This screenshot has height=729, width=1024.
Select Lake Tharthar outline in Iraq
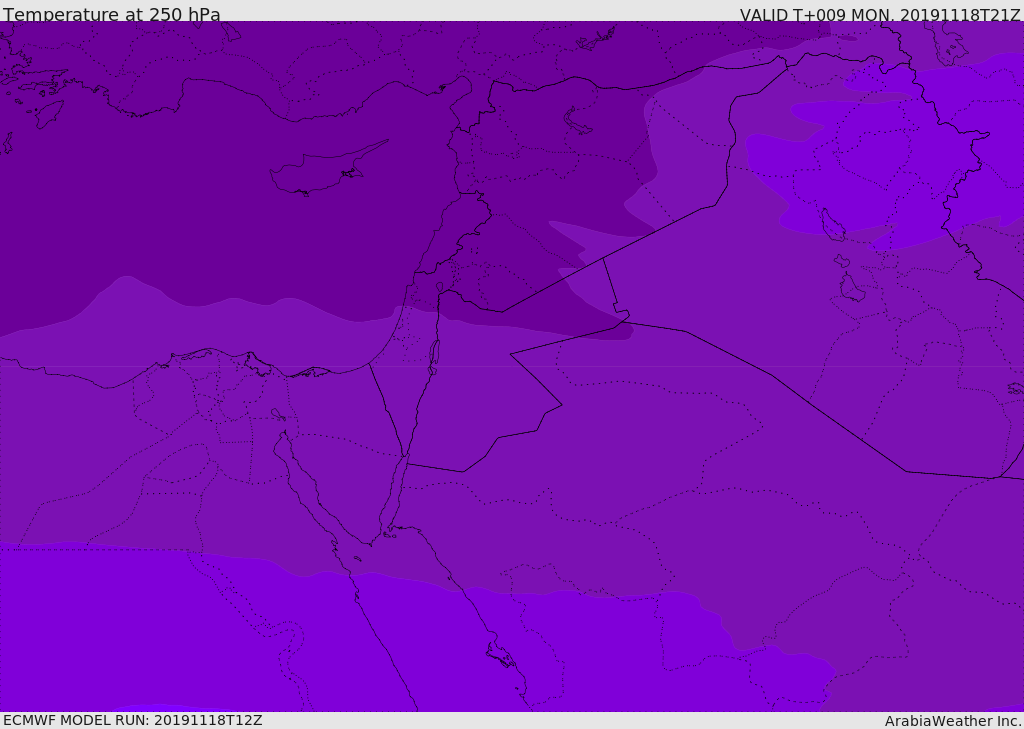point(833,224)
